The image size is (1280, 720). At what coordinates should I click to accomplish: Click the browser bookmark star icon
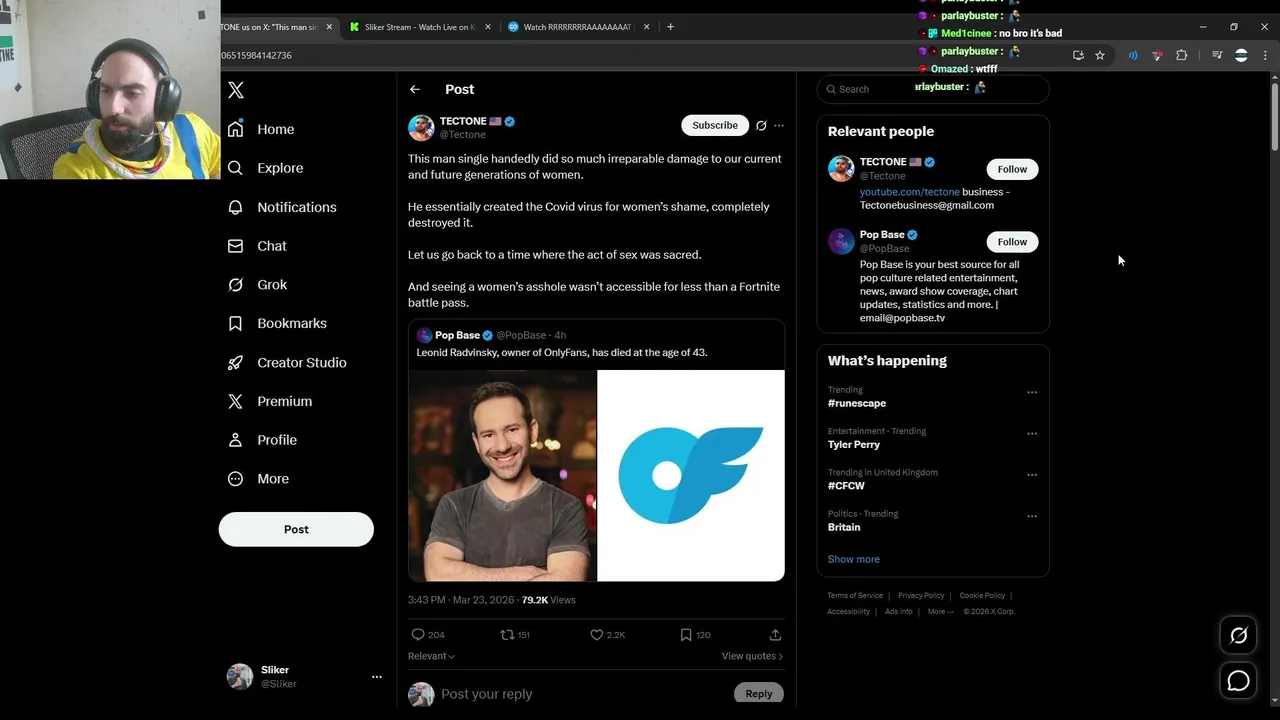(1100, 56)
